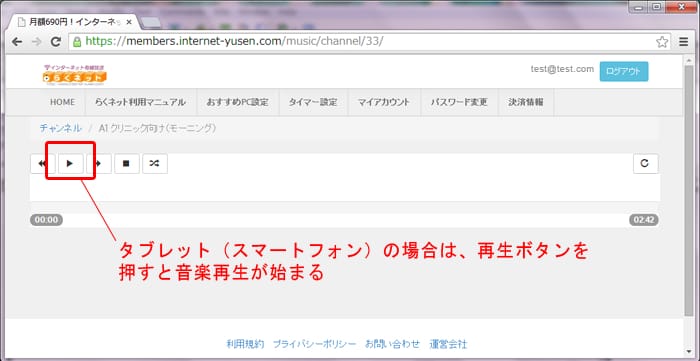
Task: Open 決済情報 menu item
Action: [526, 102]
